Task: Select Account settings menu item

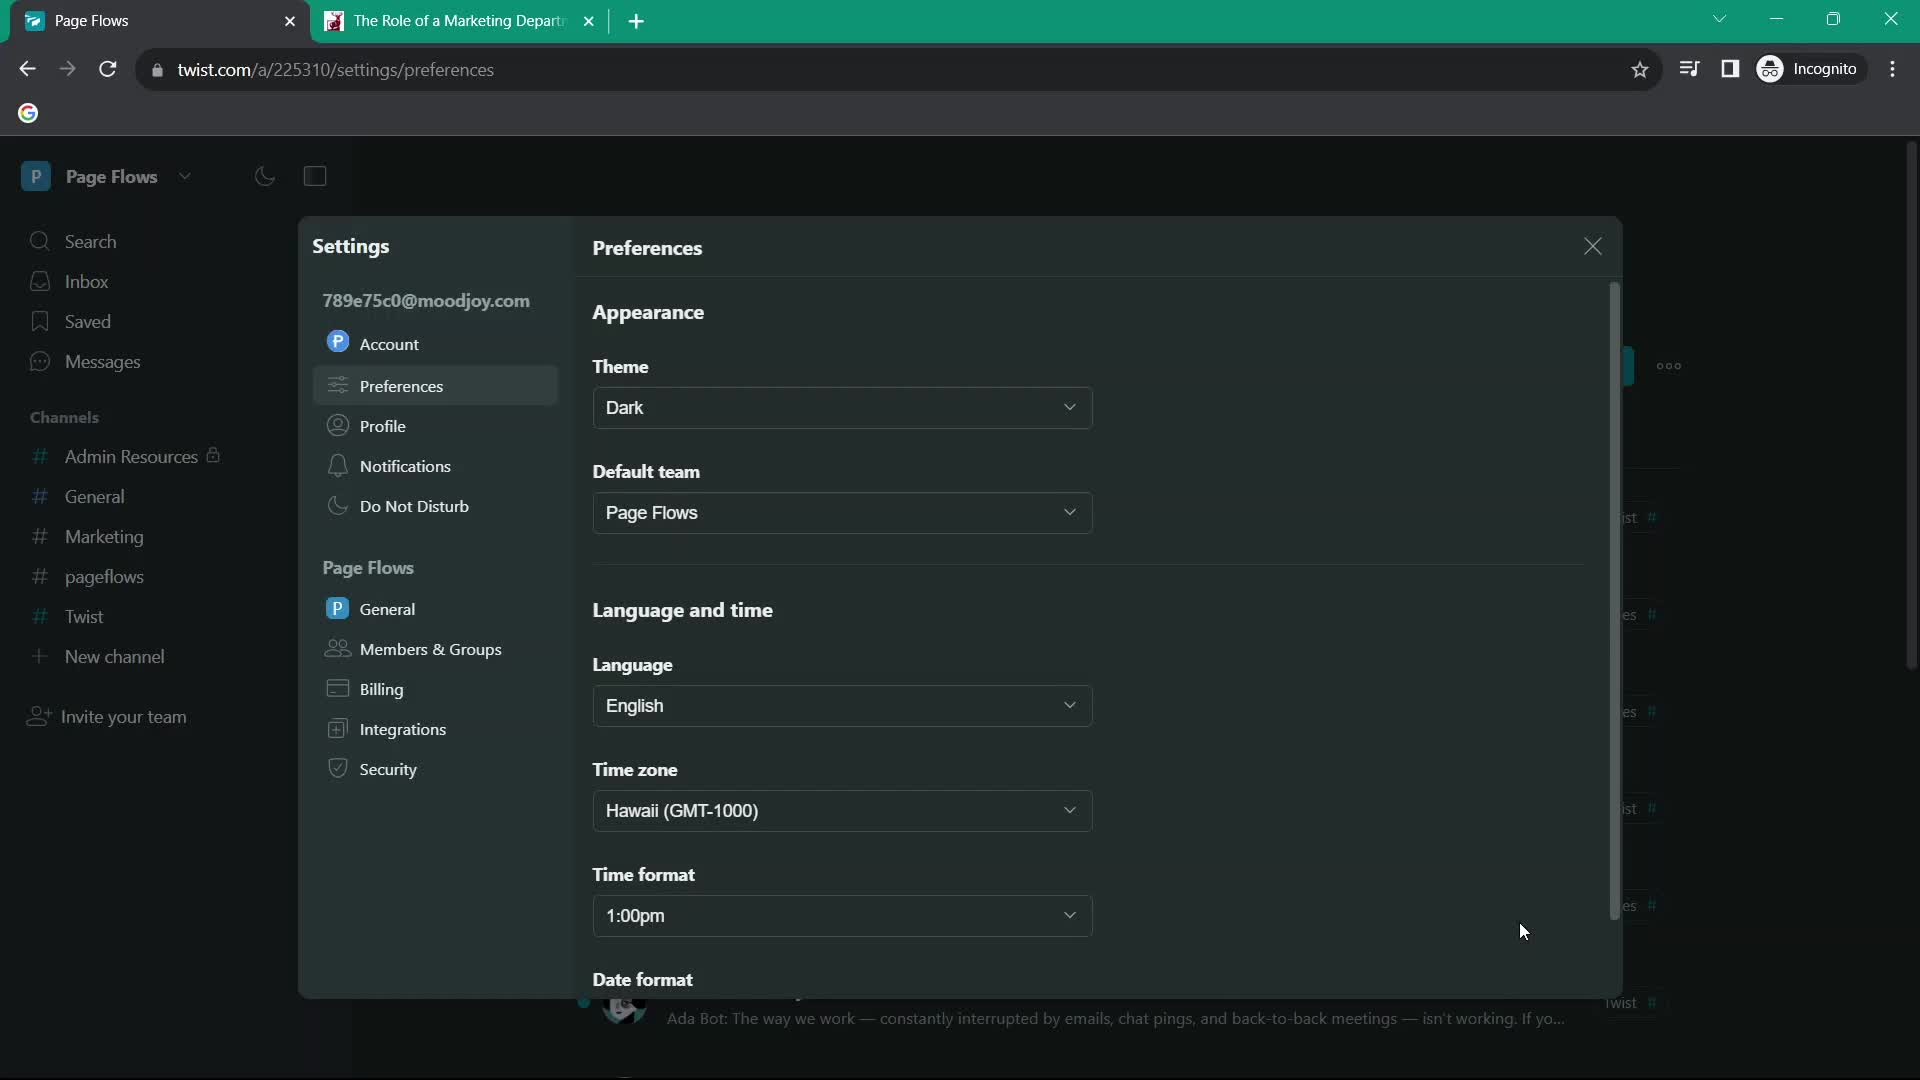Action: 389,343
